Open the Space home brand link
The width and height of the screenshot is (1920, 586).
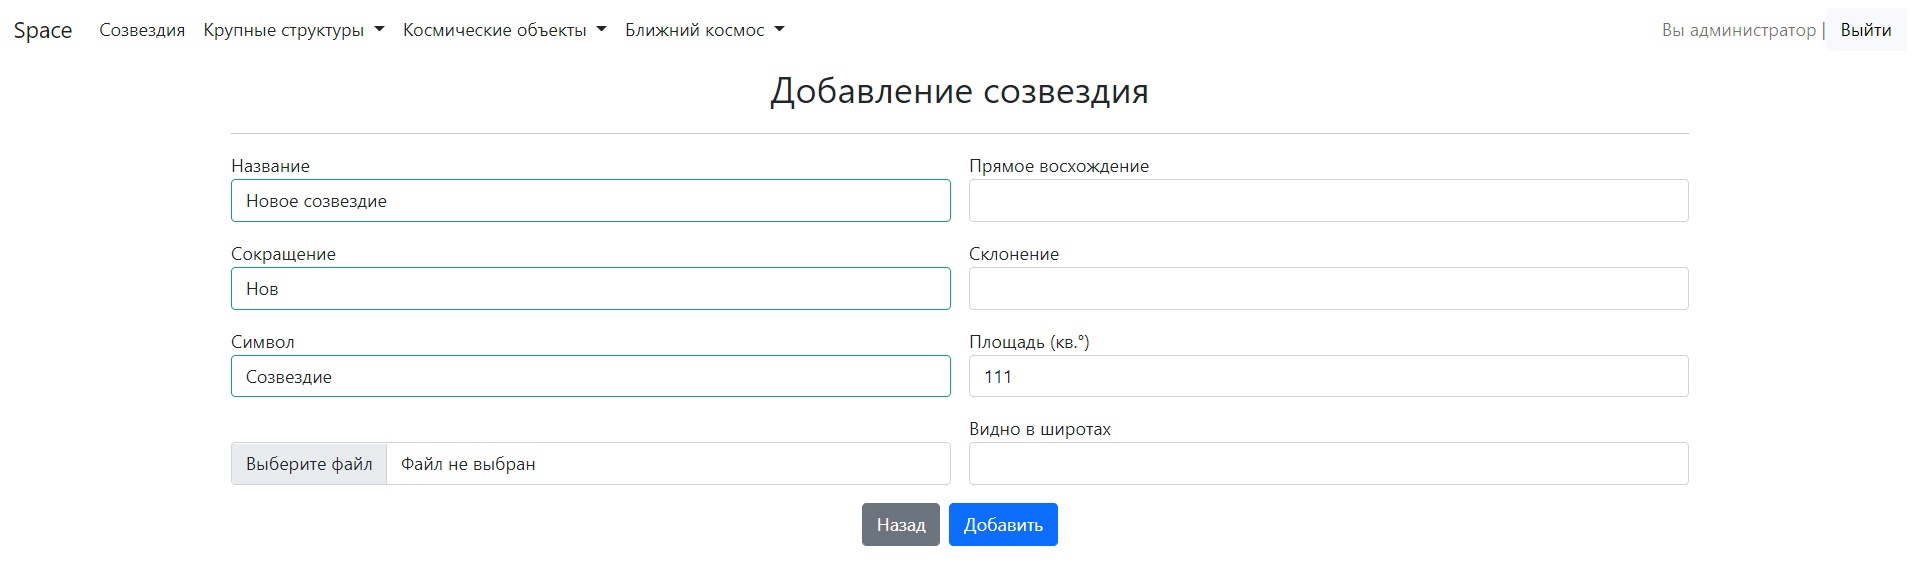coord(43,30)
